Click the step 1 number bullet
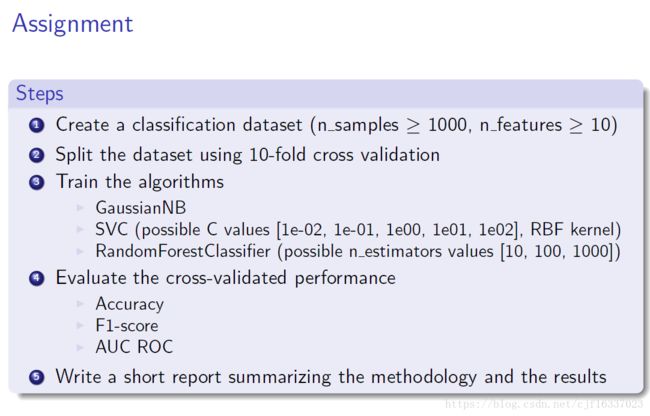This screenshot has height=416, width=650. [36, 125]
